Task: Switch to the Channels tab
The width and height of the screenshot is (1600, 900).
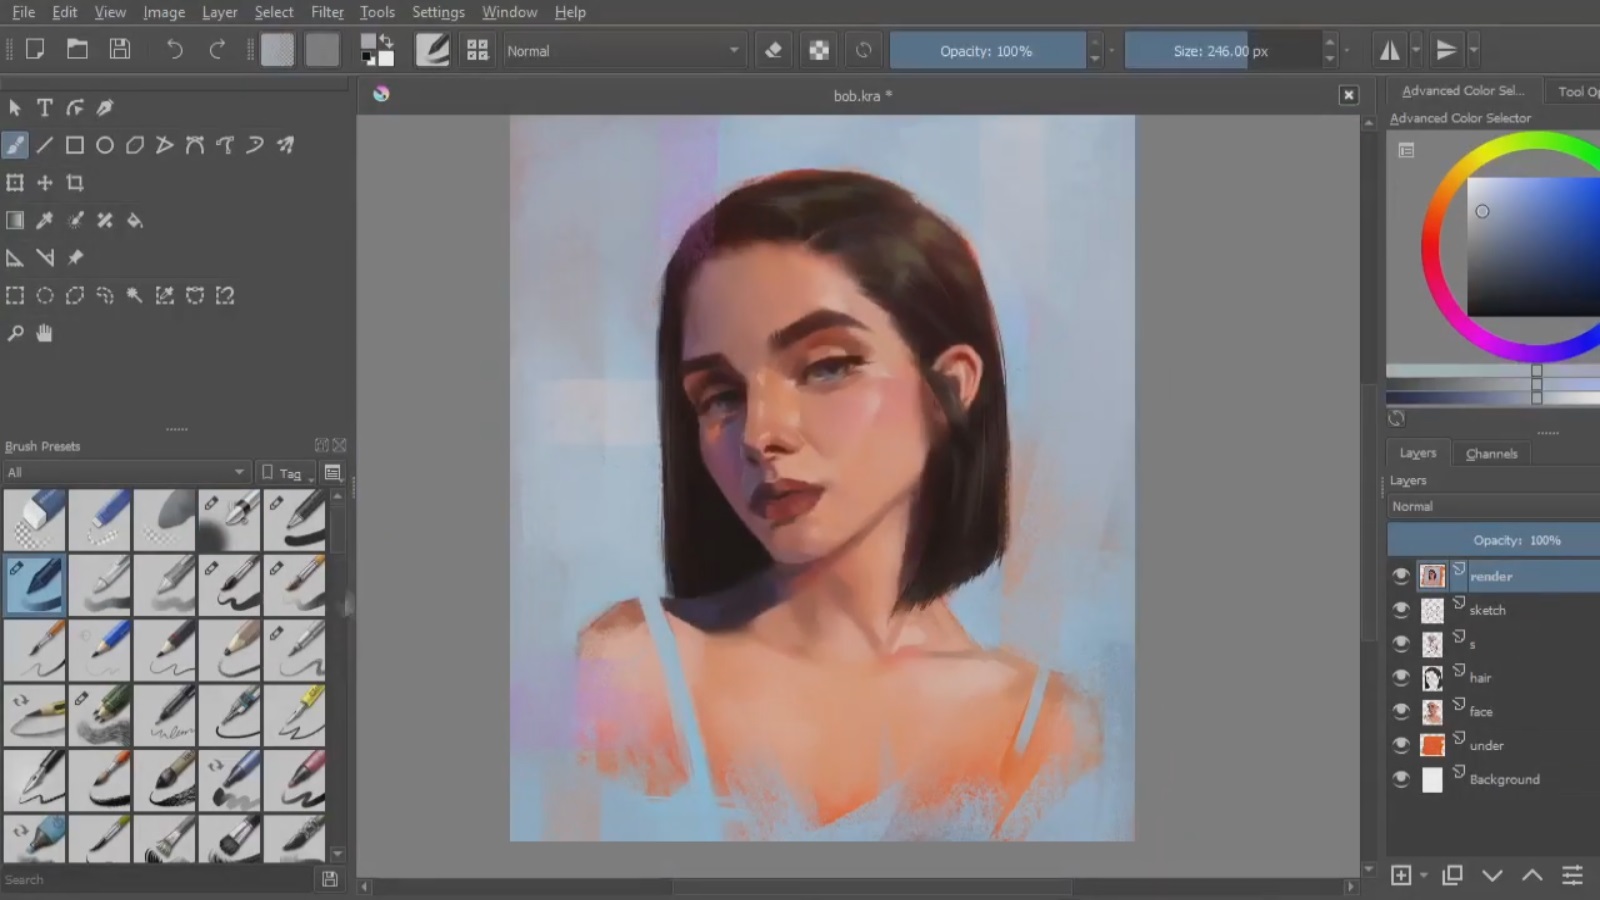Action: [x=1491, y=453]
